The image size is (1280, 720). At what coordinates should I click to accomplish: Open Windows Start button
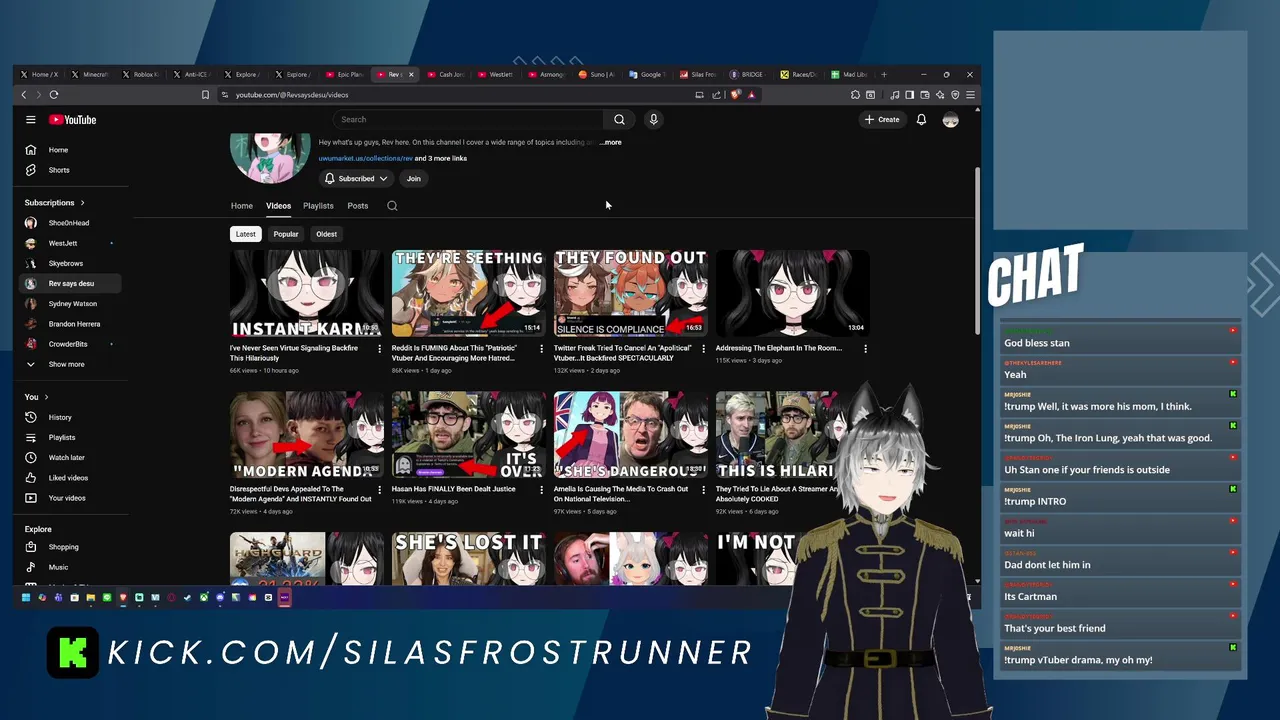(x=26, y=598)
